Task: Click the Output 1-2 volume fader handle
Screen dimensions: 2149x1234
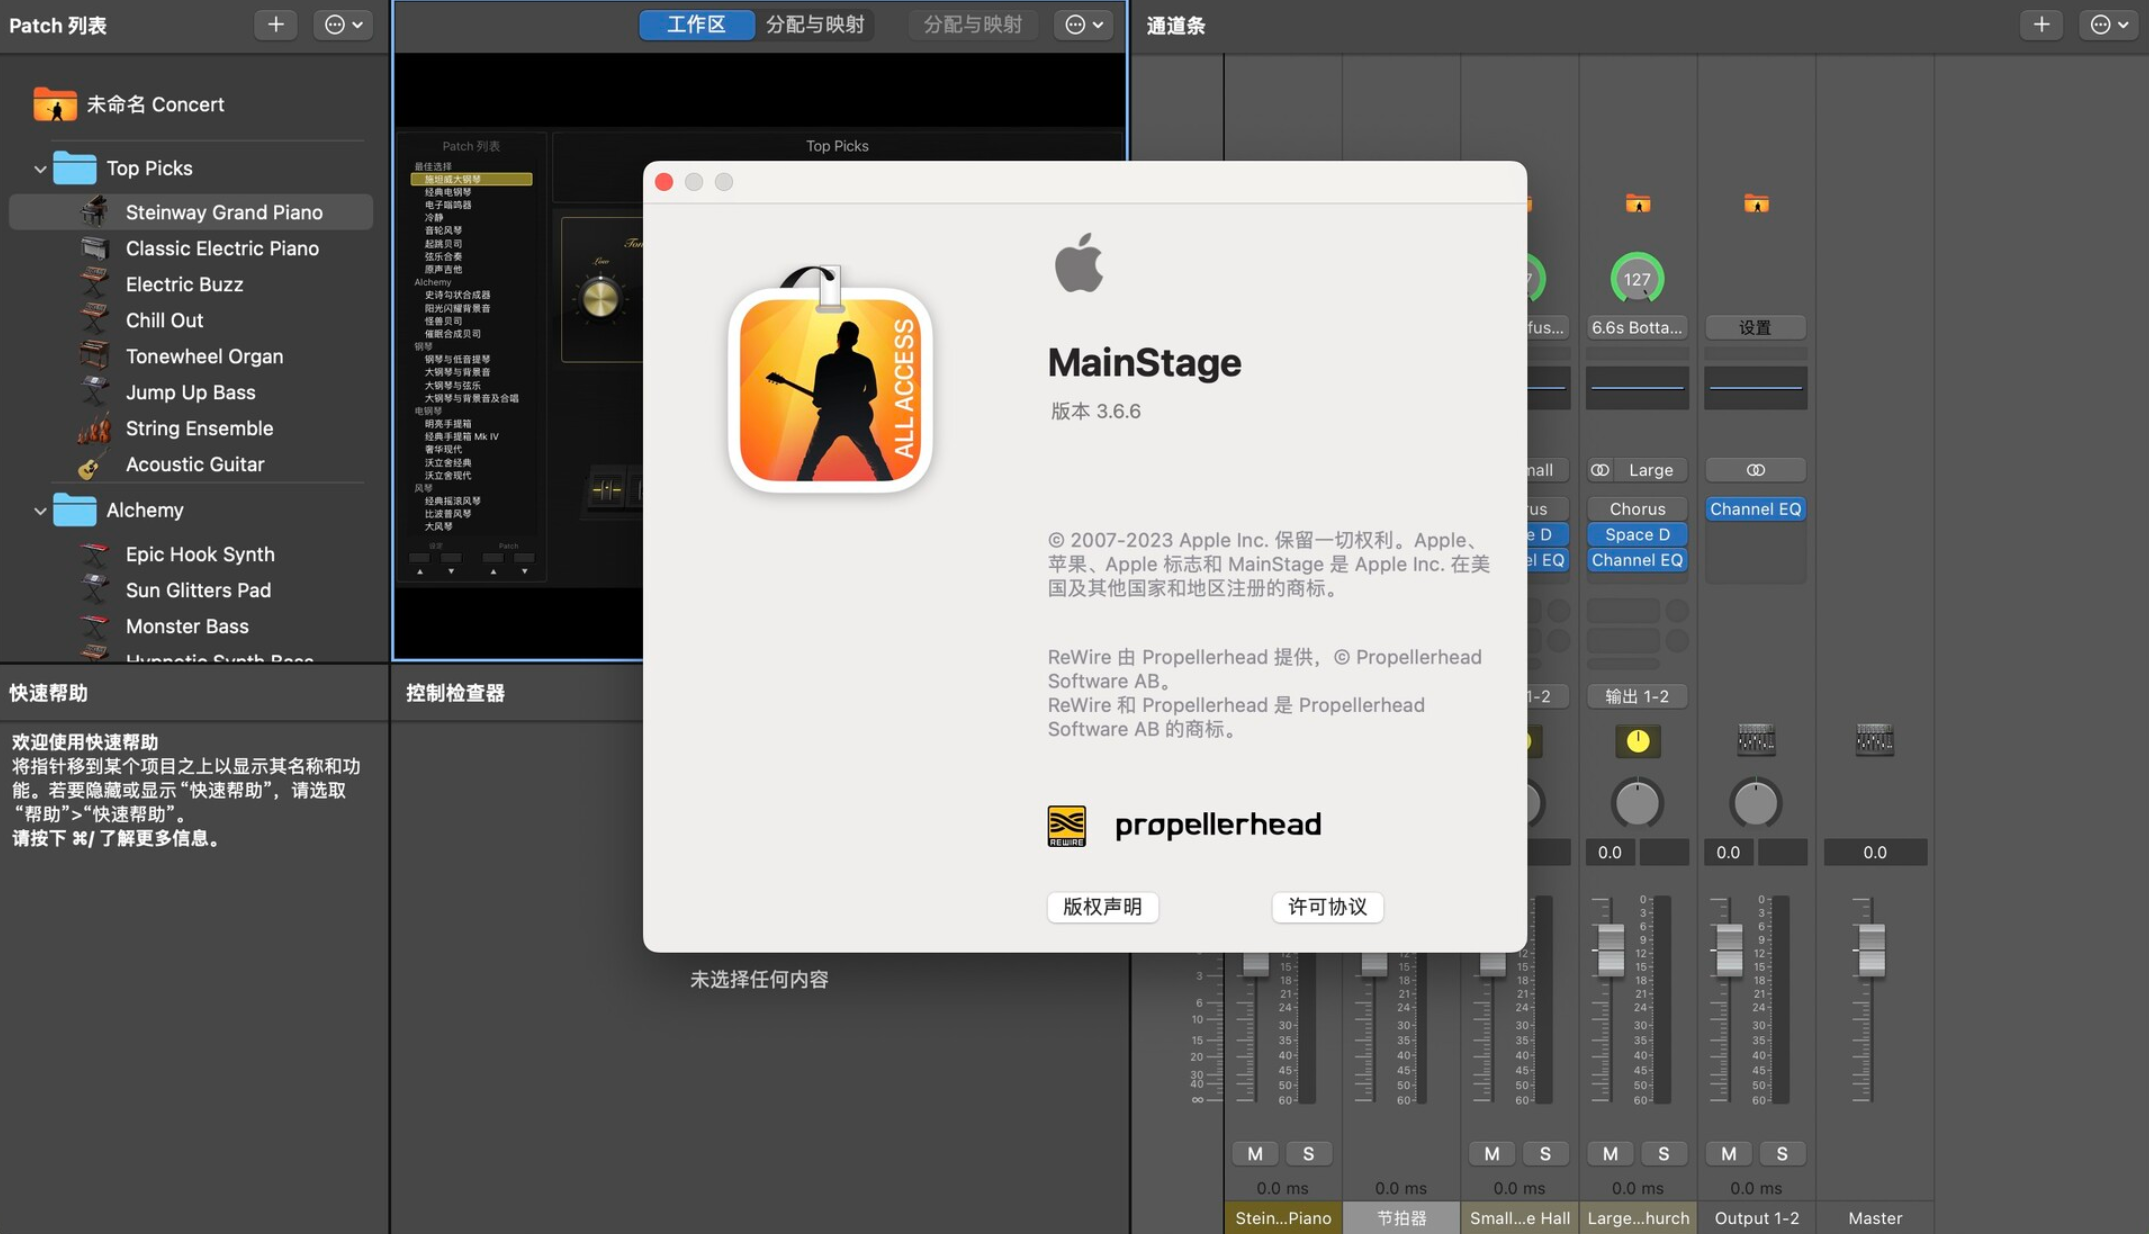Action: point(1729,949)
